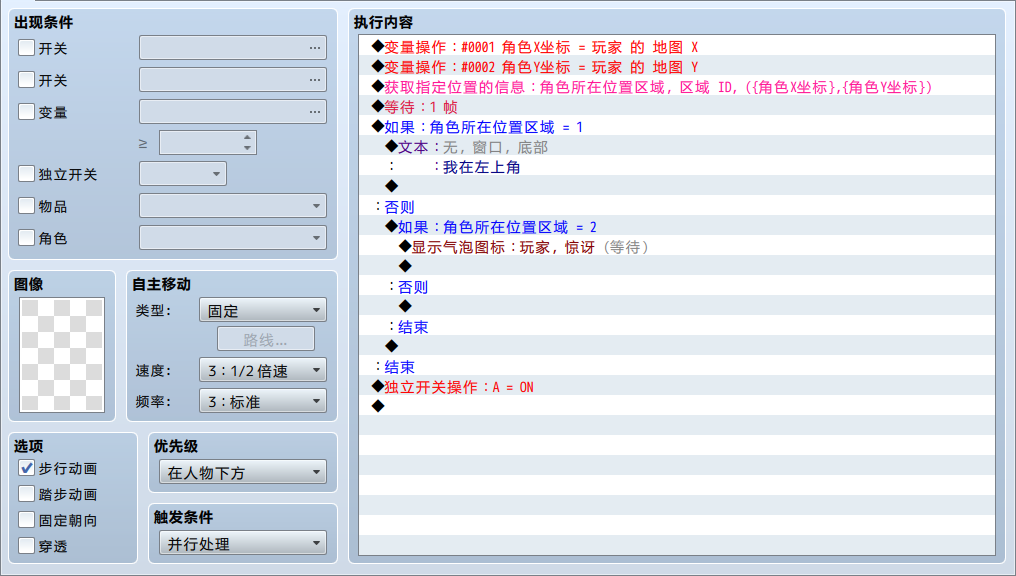1016x576 pixels.
Task: Decrease the ≥ value with the down arrow
Action: [x=248, y=148]
